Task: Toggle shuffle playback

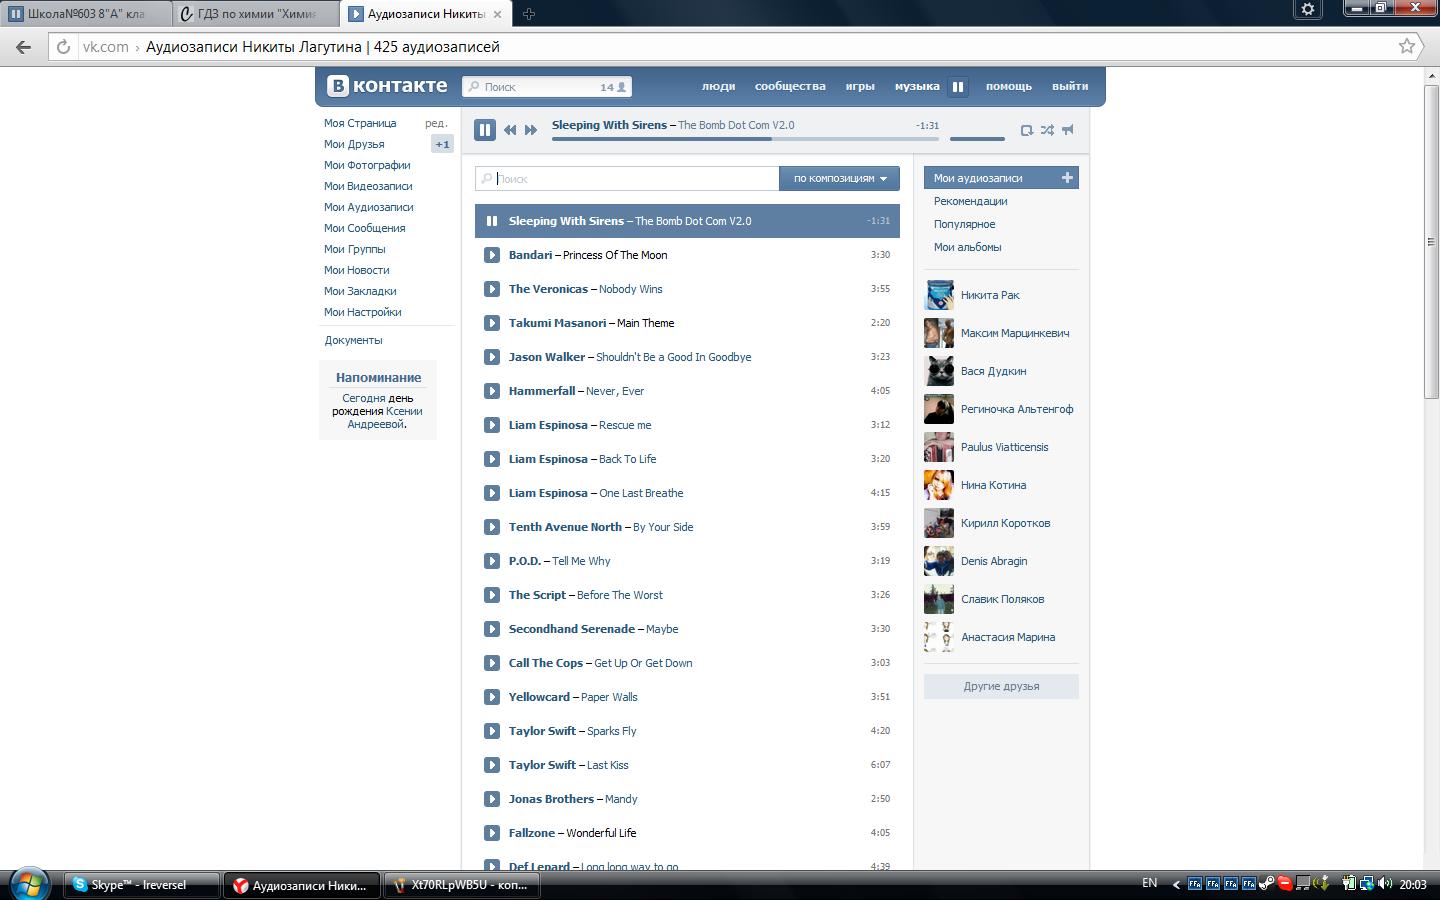Action: (1047, 130)
